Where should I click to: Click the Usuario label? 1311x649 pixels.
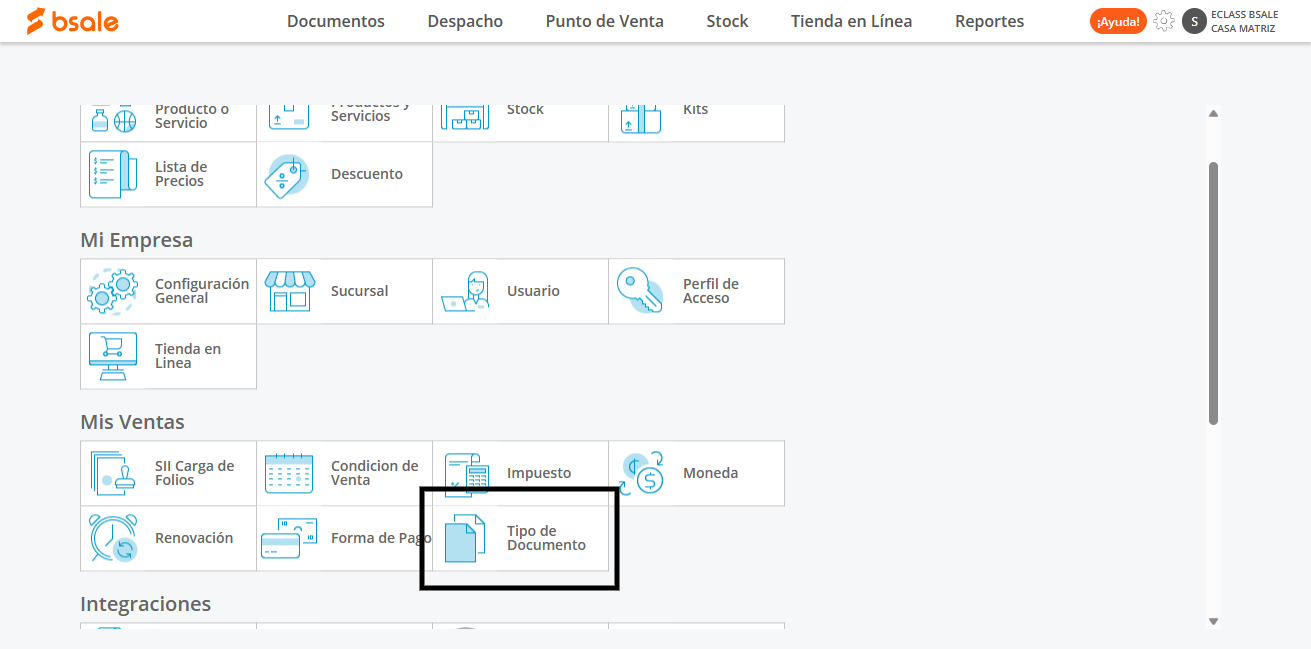[533, 291]
